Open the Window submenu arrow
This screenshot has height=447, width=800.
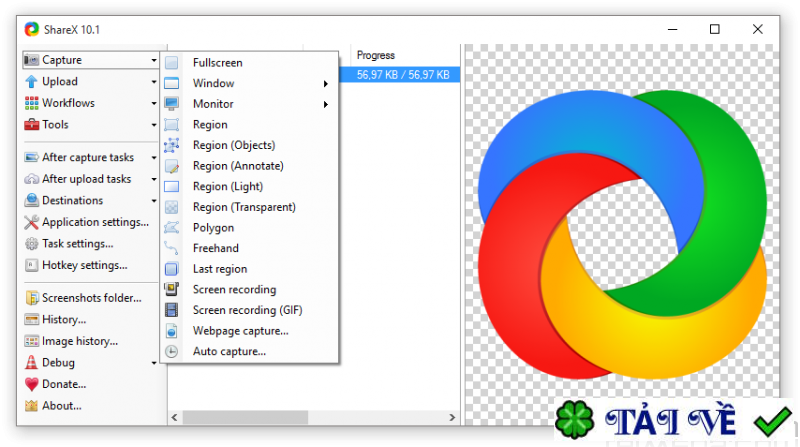click(326, 84)
